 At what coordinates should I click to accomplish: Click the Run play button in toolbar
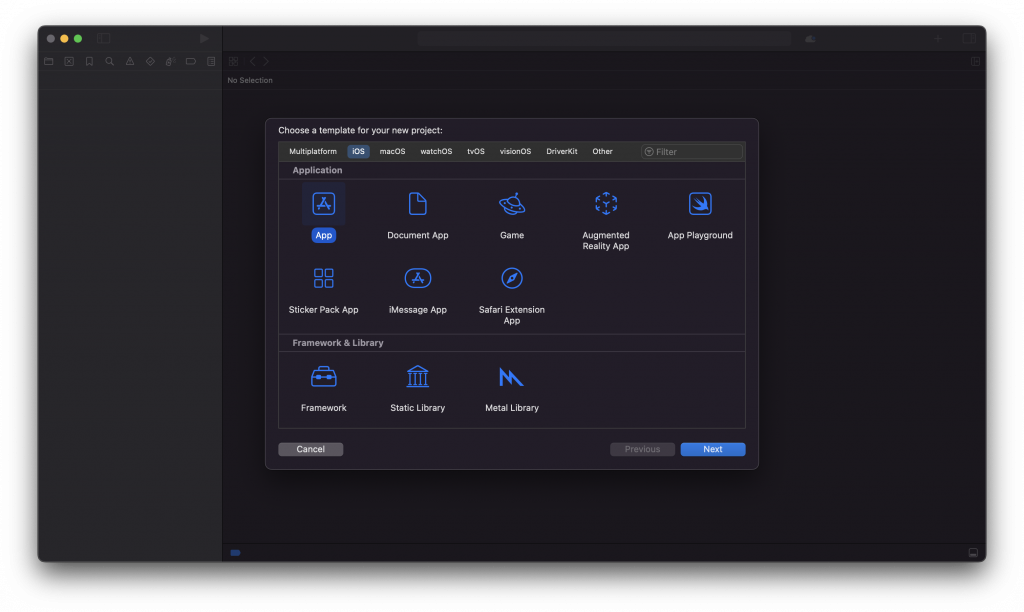tap(204, 39)
